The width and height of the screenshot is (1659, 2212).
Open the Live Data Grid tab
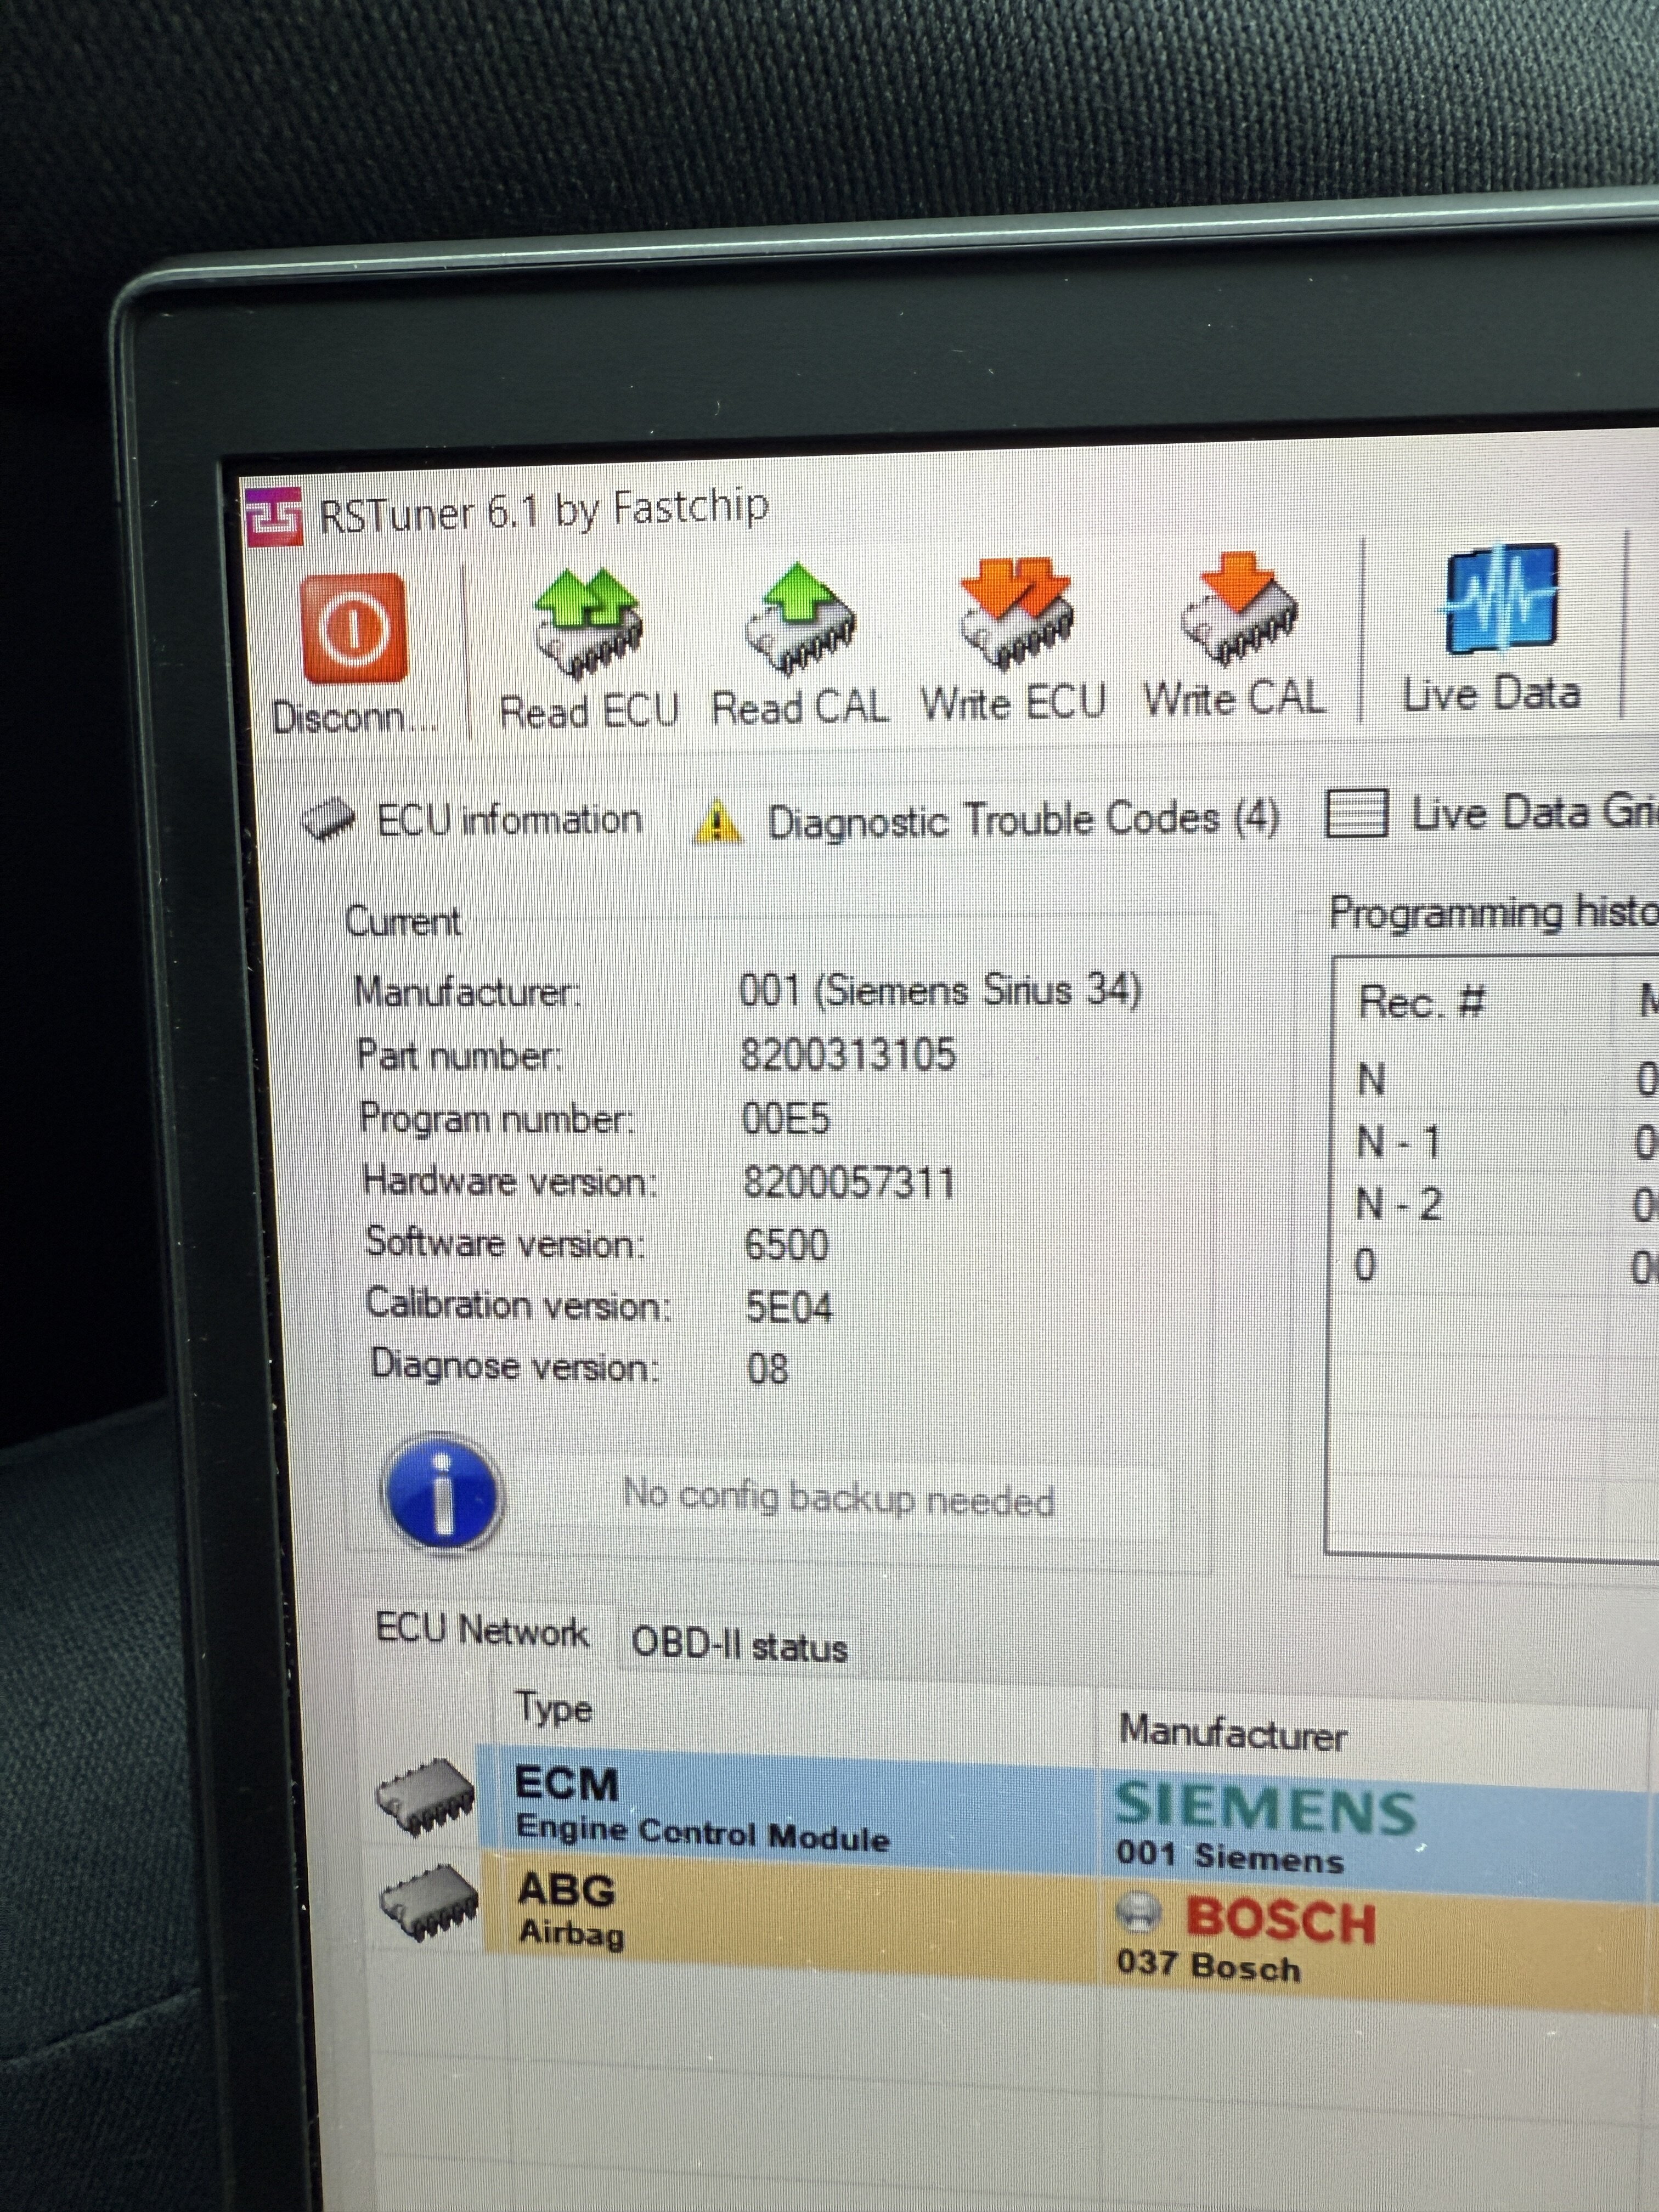point(1492,813)
